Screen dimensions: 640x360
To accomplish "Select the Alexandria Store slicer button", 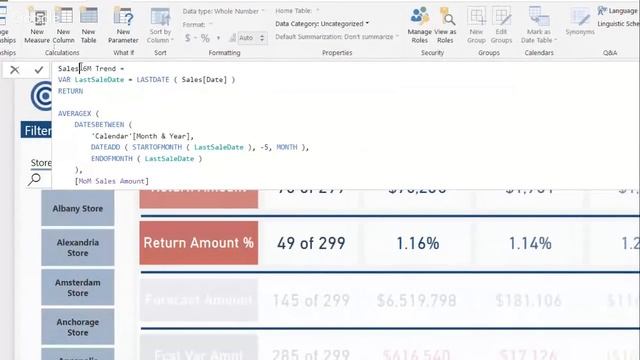I will point(78,247).
